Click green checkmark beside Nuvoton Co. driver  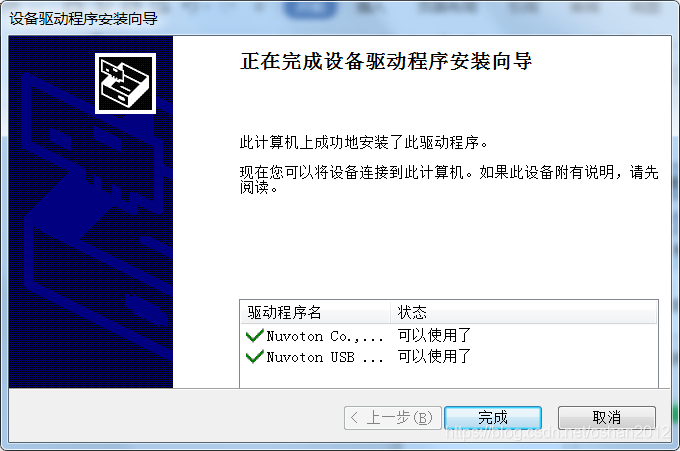point(255,335)
